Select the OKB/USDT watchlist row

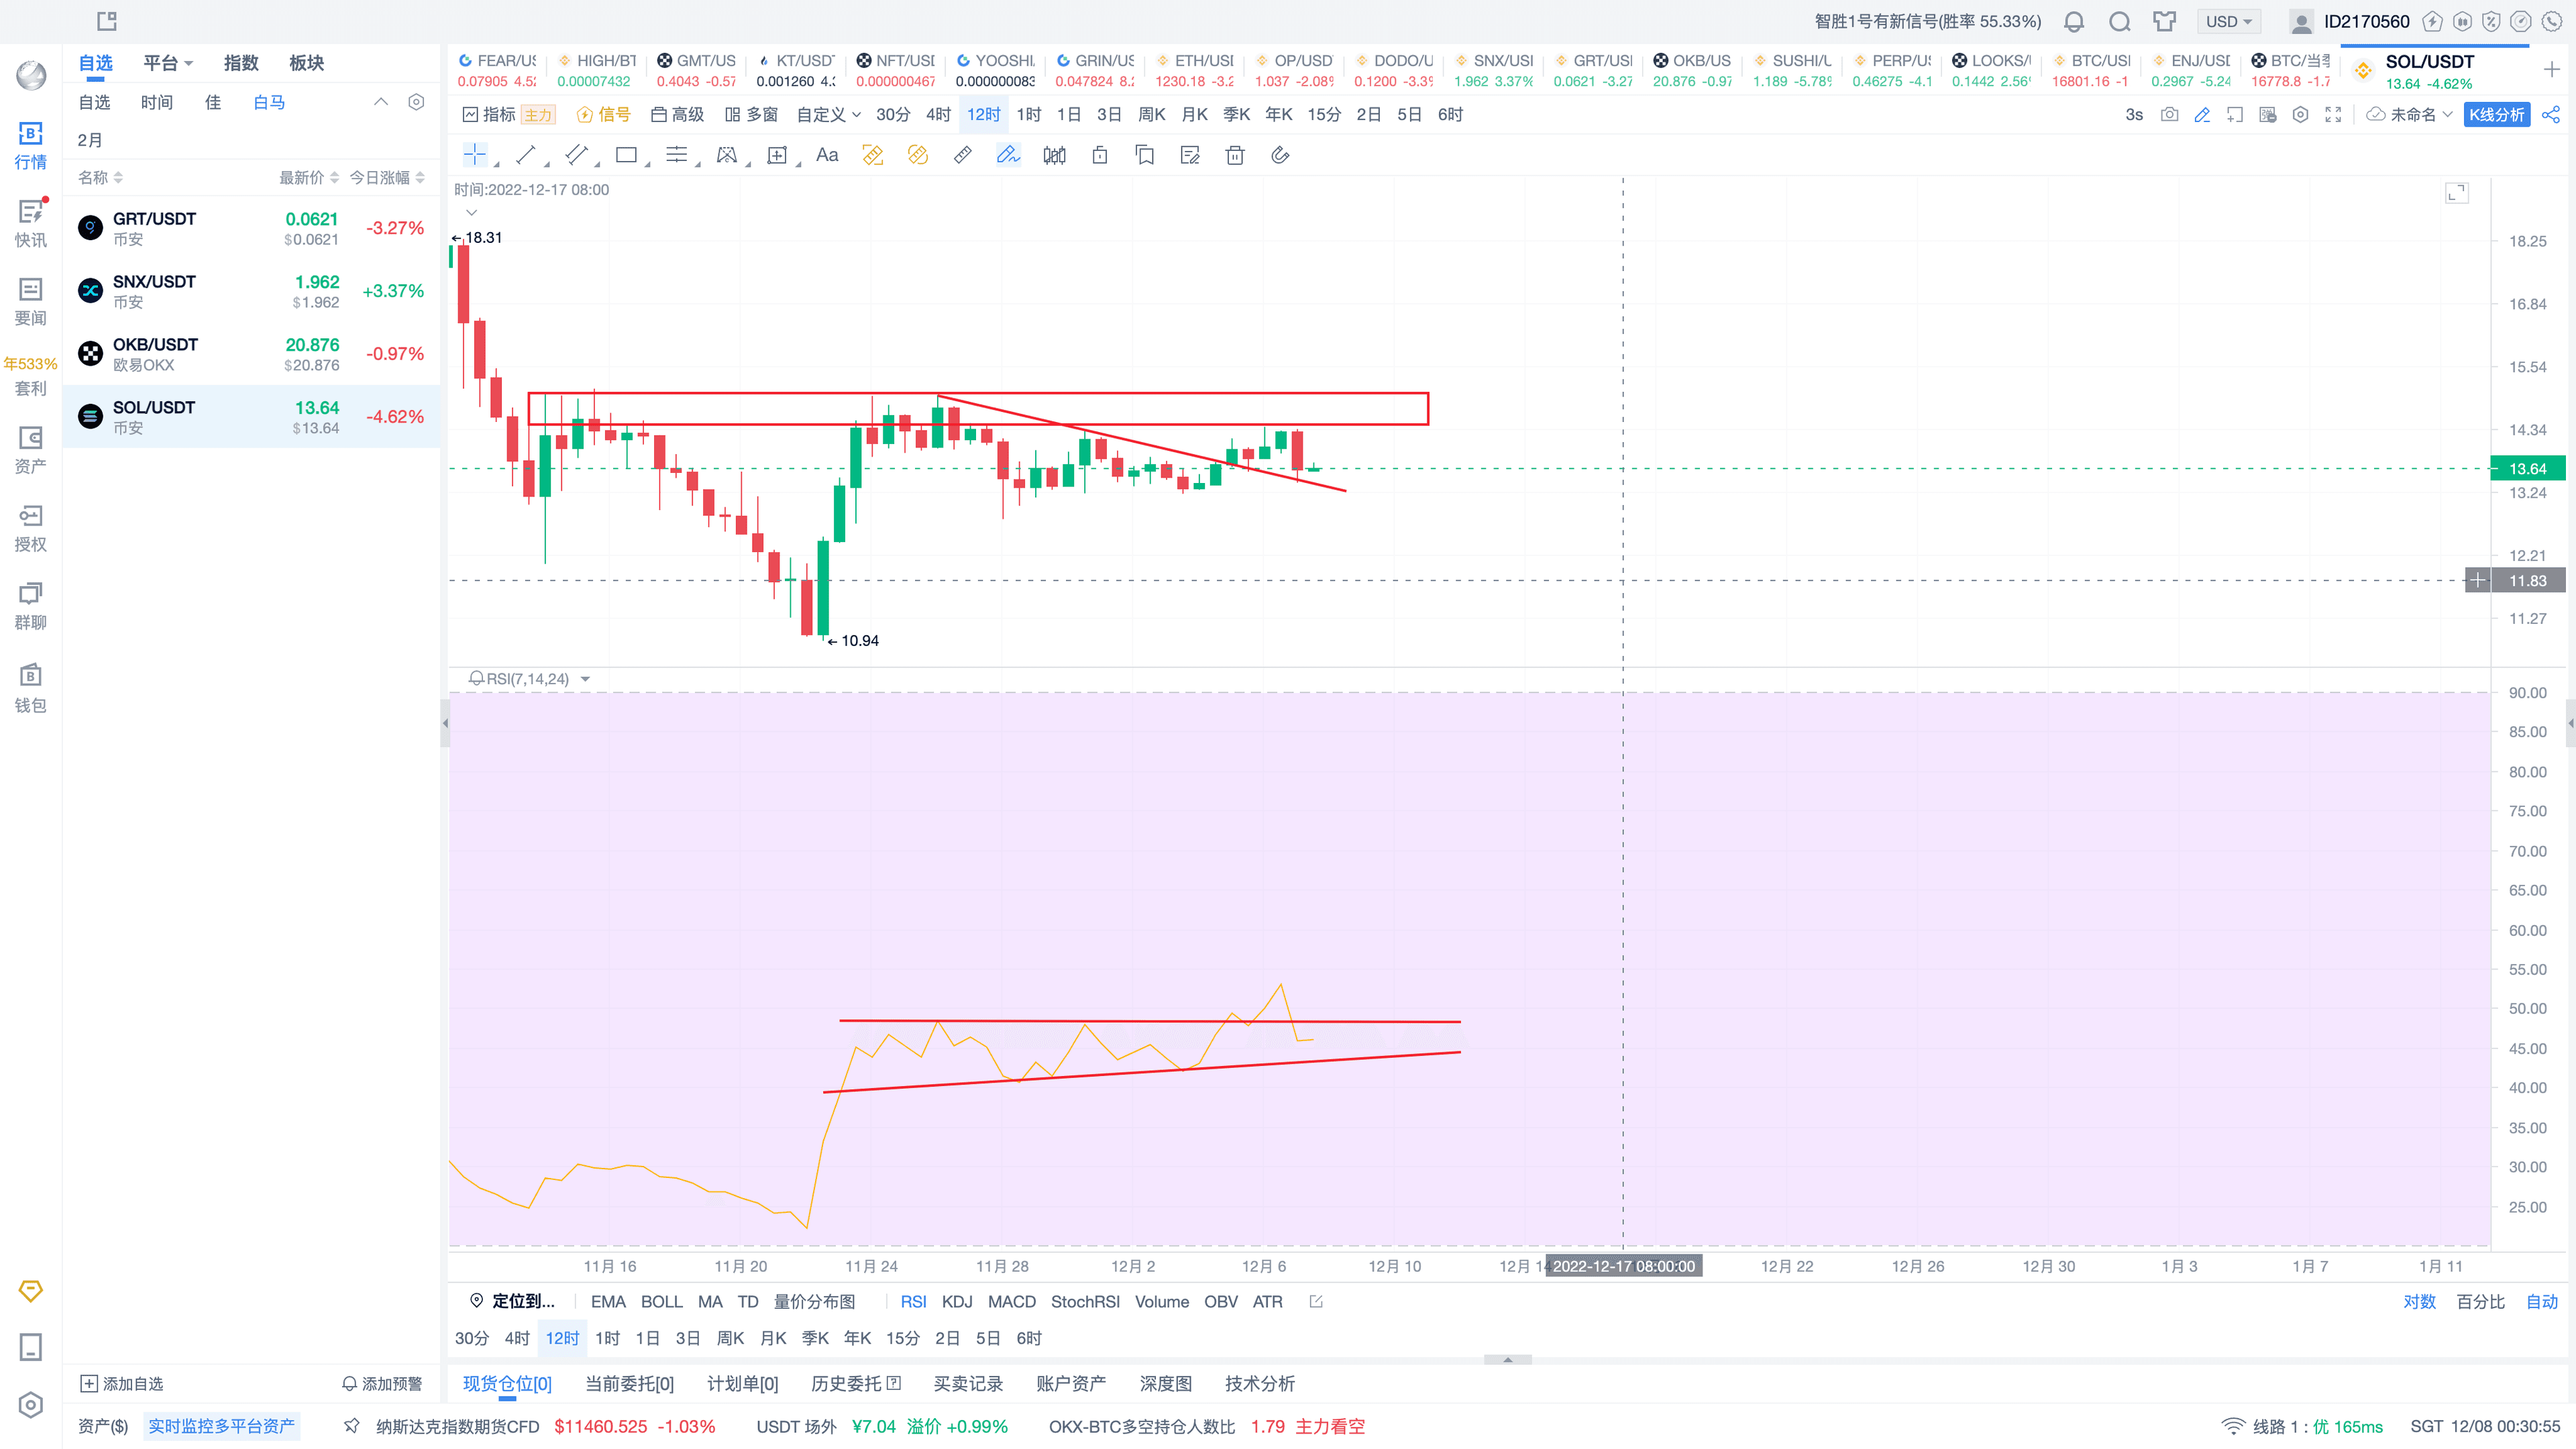pyautogui.click(x=251, y=354)
